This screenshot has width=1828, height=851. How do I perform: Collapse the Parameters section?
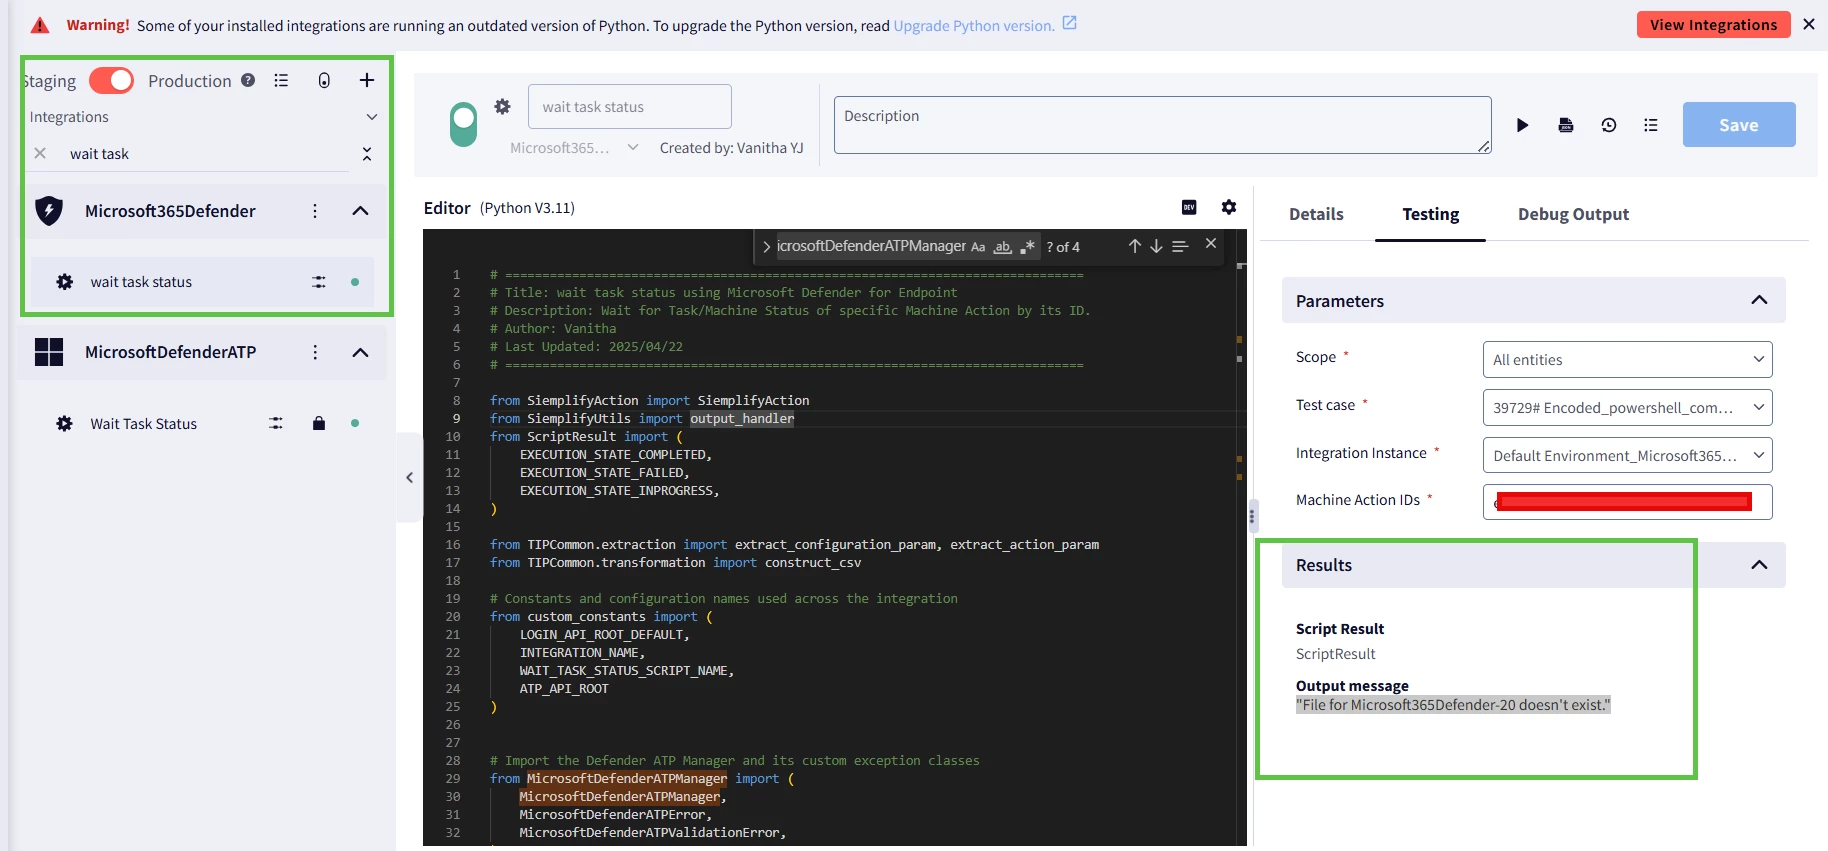1759,300
